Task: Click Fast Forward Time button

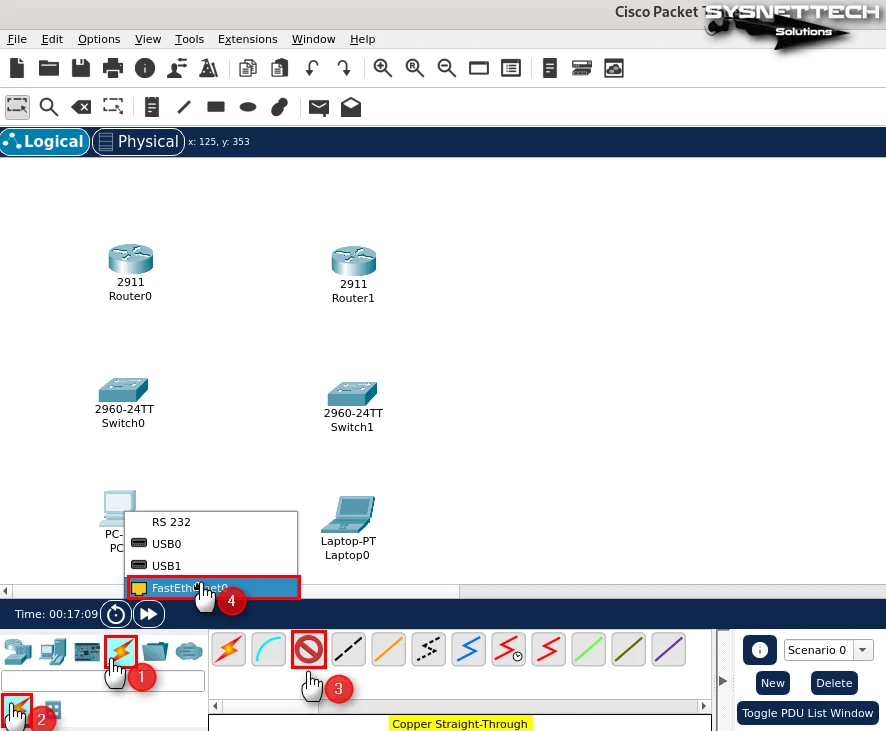Action: (x=149, y=614)
